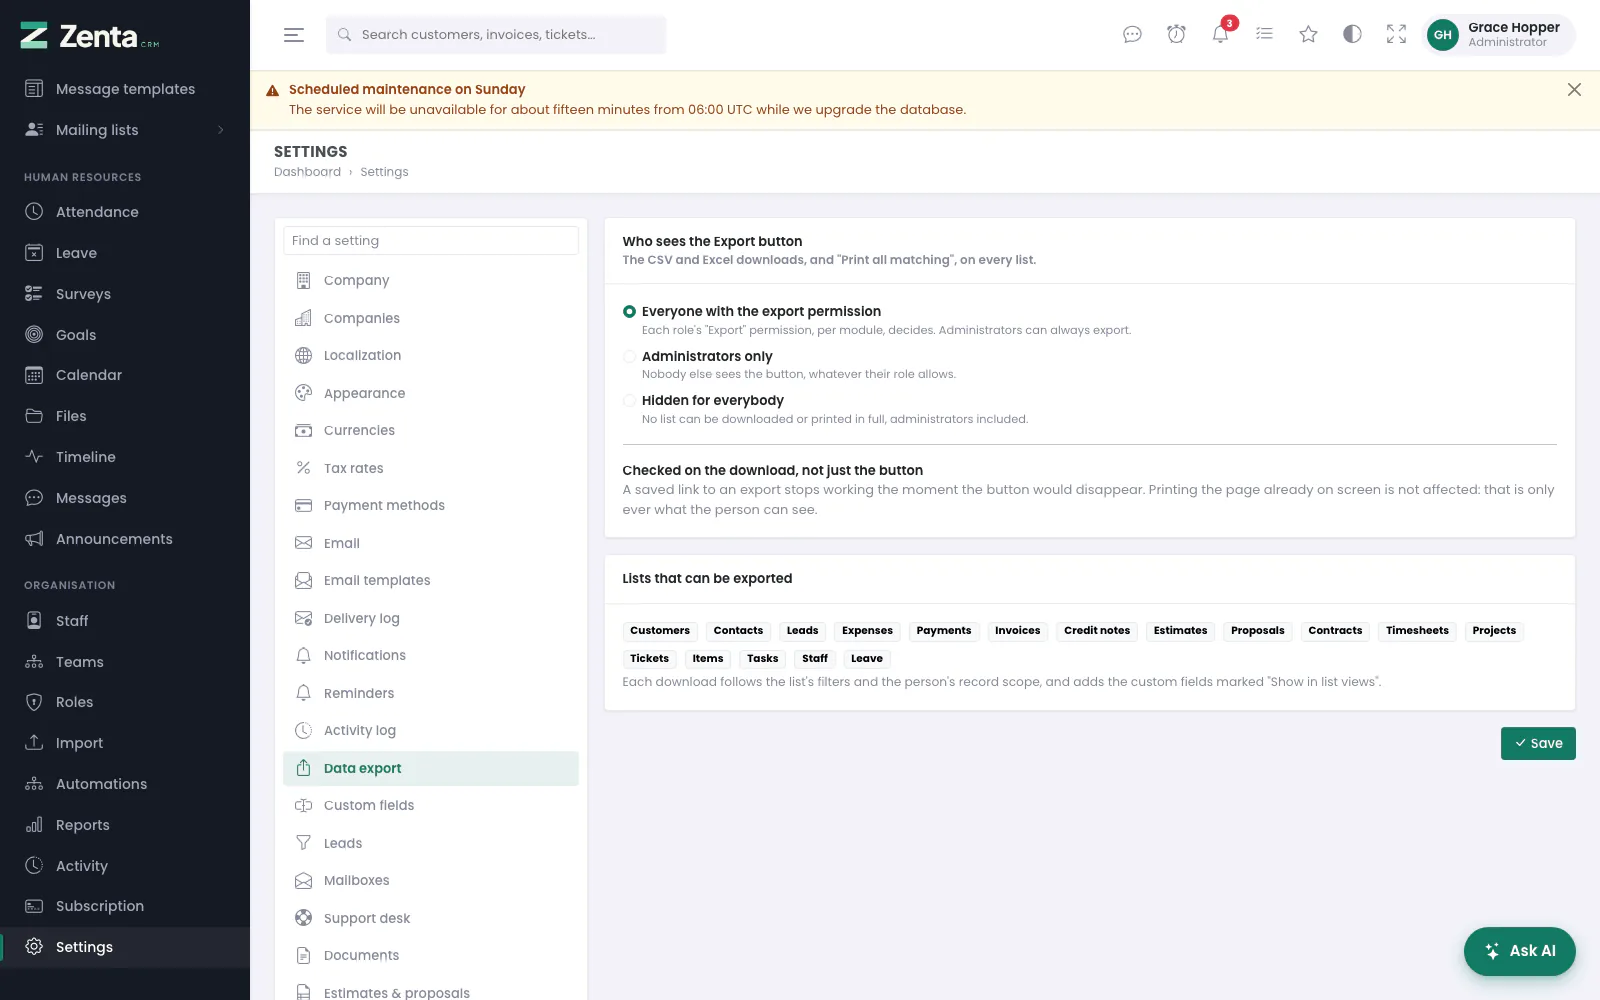Click the Tax rates percent icon
Image resolution: width=1600 pixels, height=1000 pixels.
304,468
